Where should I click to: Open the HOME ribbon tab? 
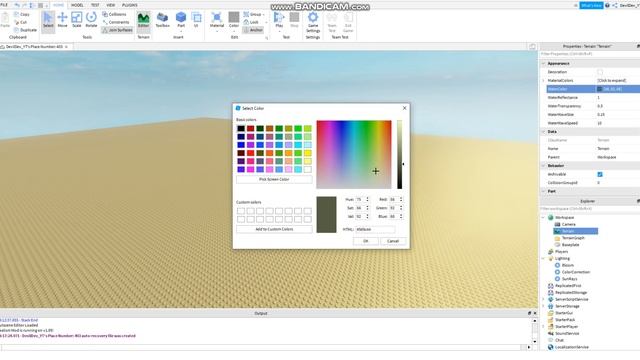pyautogui.click(x=58, y=5)
